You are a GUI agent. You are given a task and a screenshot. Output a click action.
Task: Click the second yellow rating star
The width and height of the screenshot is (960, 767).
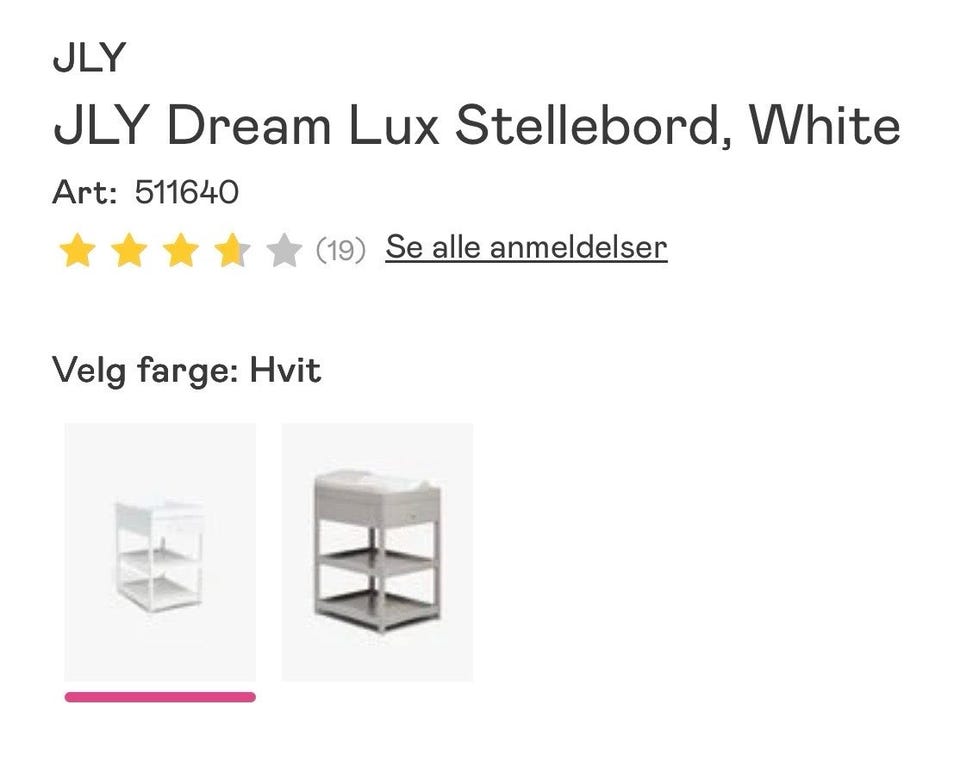point(129,250)
